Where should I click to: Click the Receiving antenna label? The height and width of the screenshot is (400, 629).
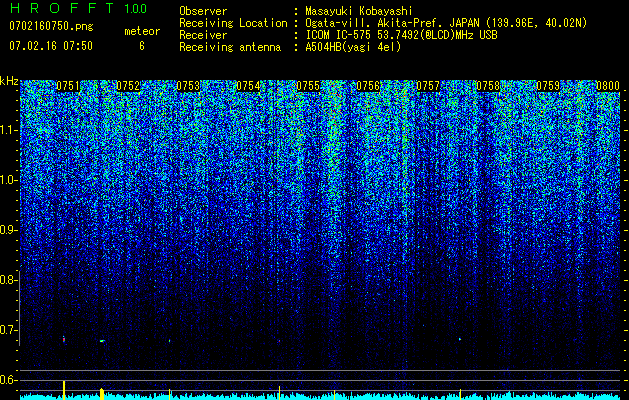tap(230, 47)
